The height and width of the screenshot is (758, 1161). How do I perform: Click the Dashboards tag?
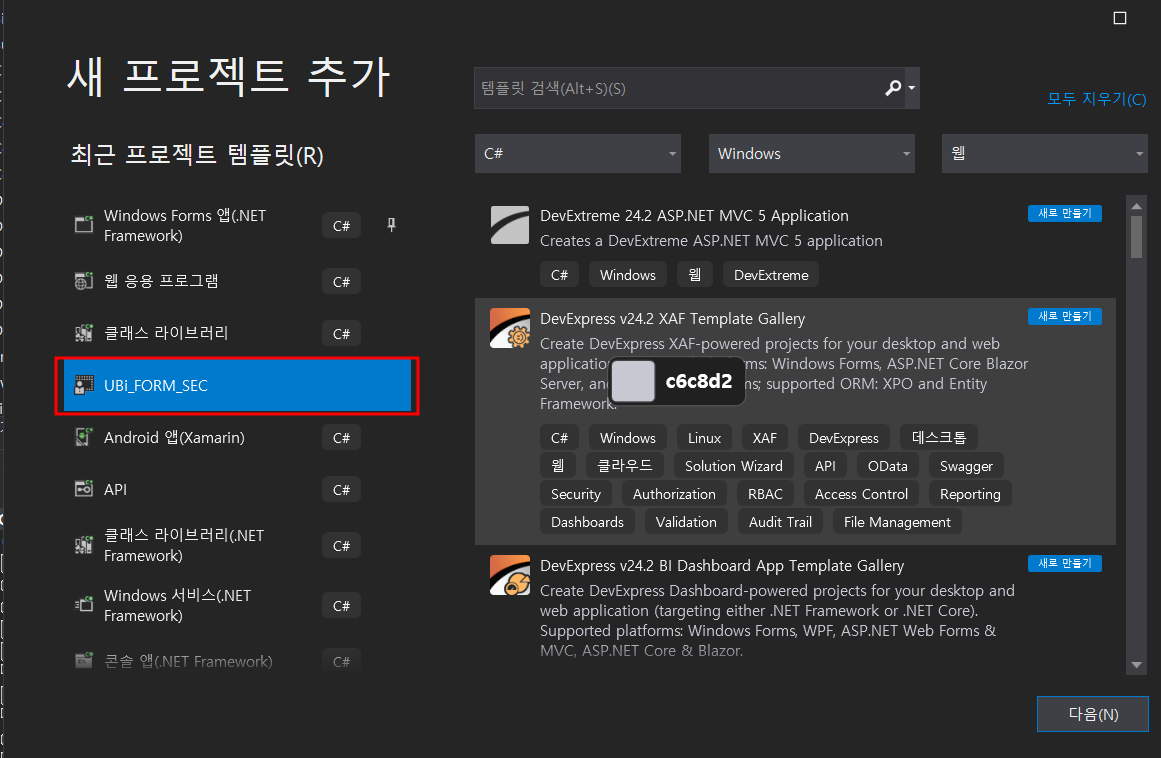point(587,522)
